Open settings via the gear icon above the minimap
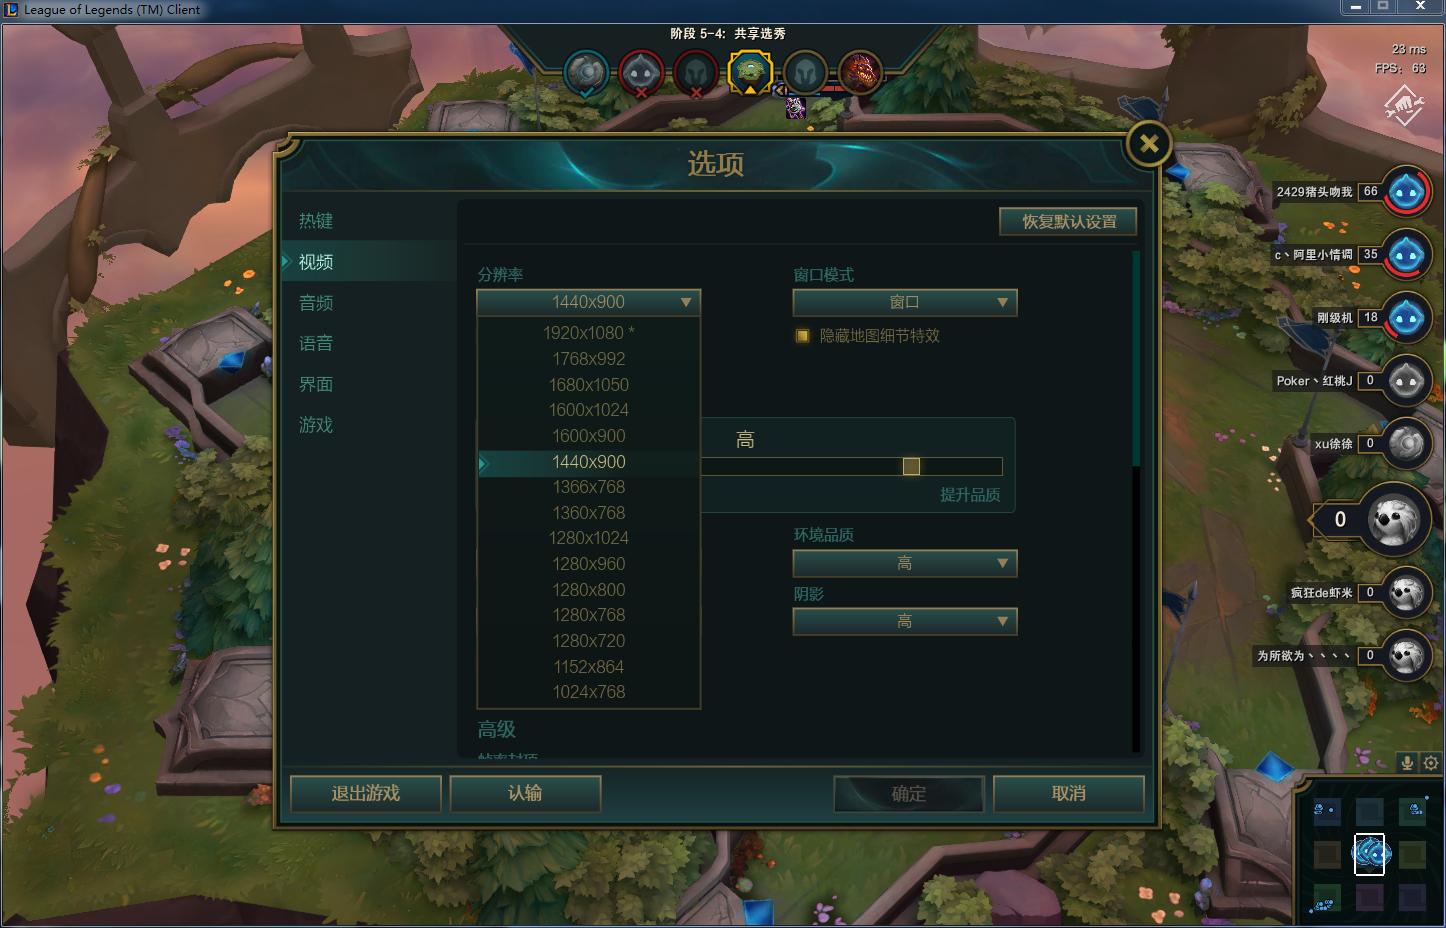 1431,763
